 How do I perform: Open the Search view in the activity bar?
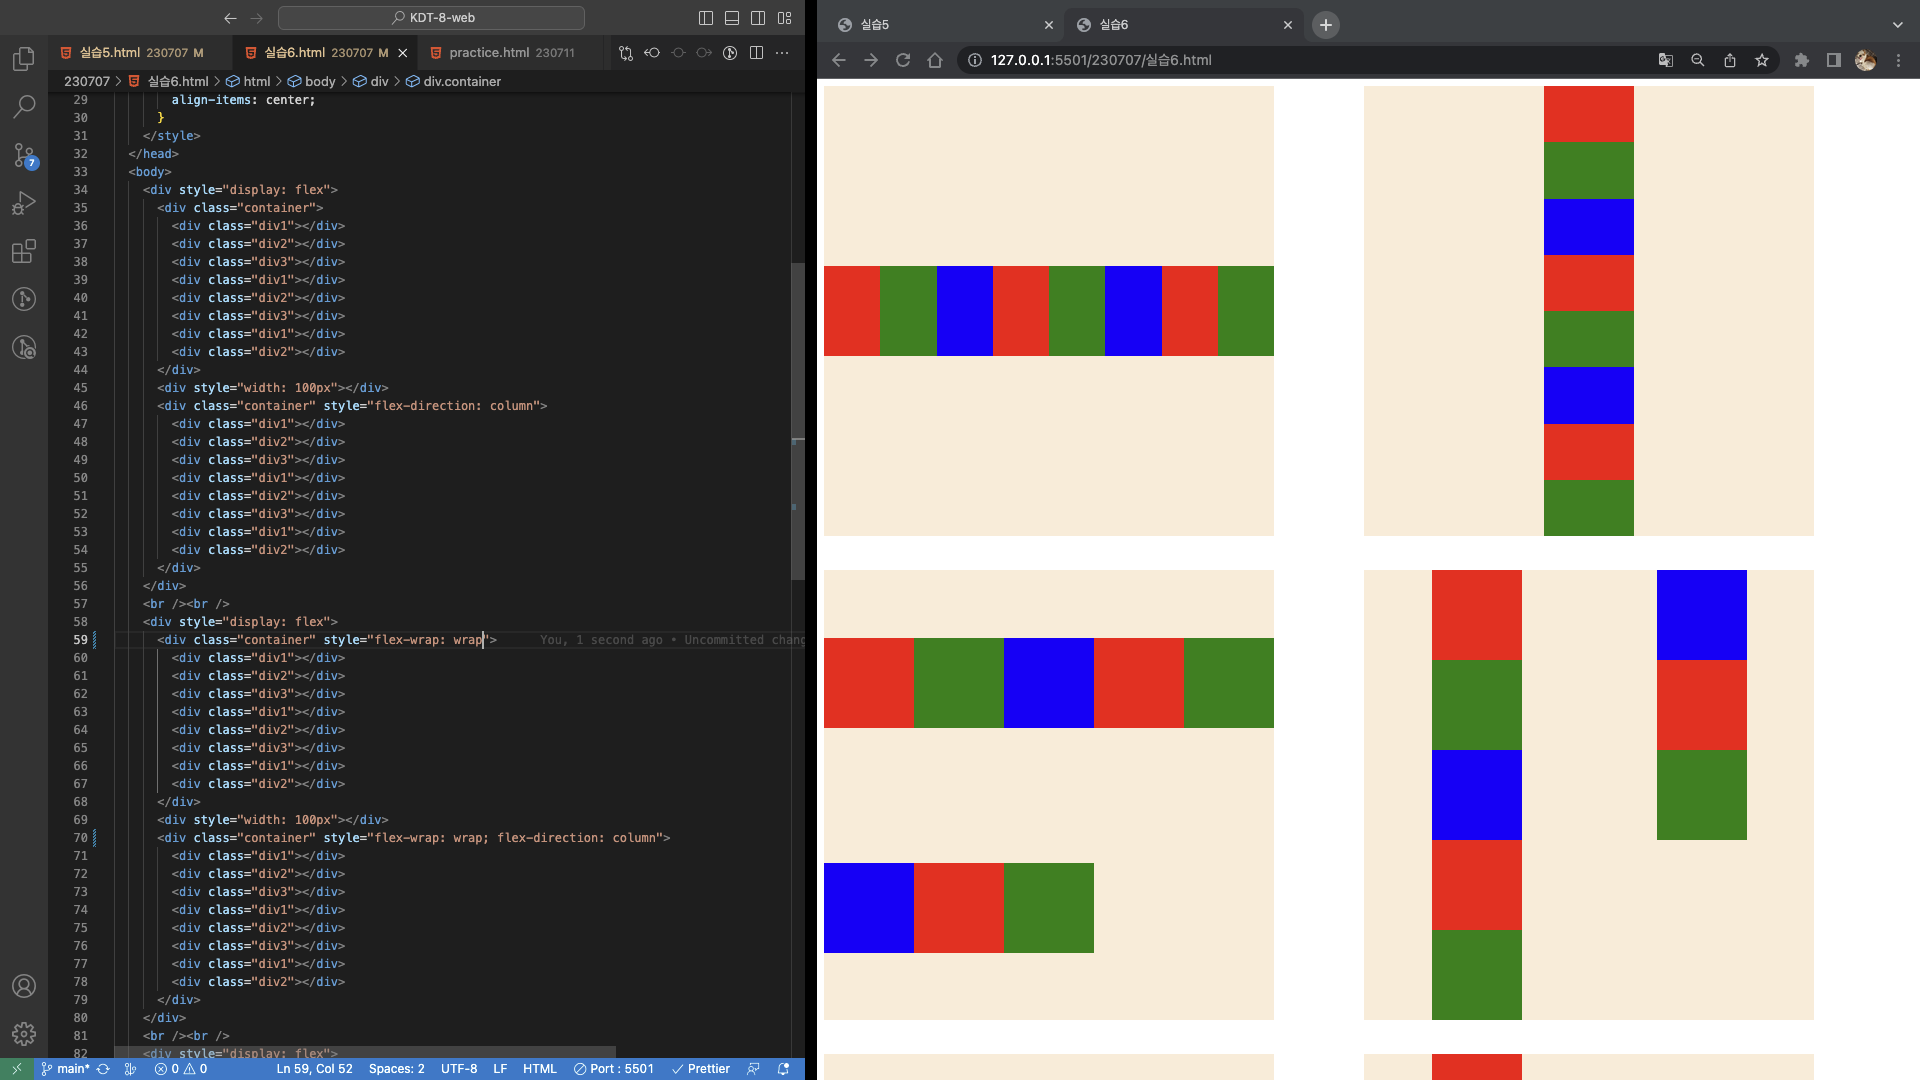(x=24, y=106)
